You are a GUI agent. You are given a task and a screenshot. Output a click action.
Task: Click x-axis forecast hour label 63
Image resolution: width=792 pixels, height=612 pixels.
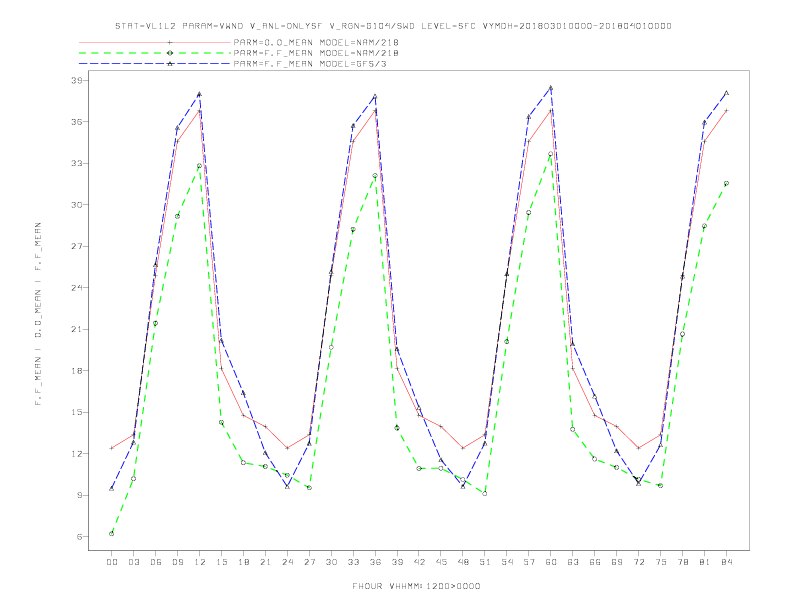[573, 562]
